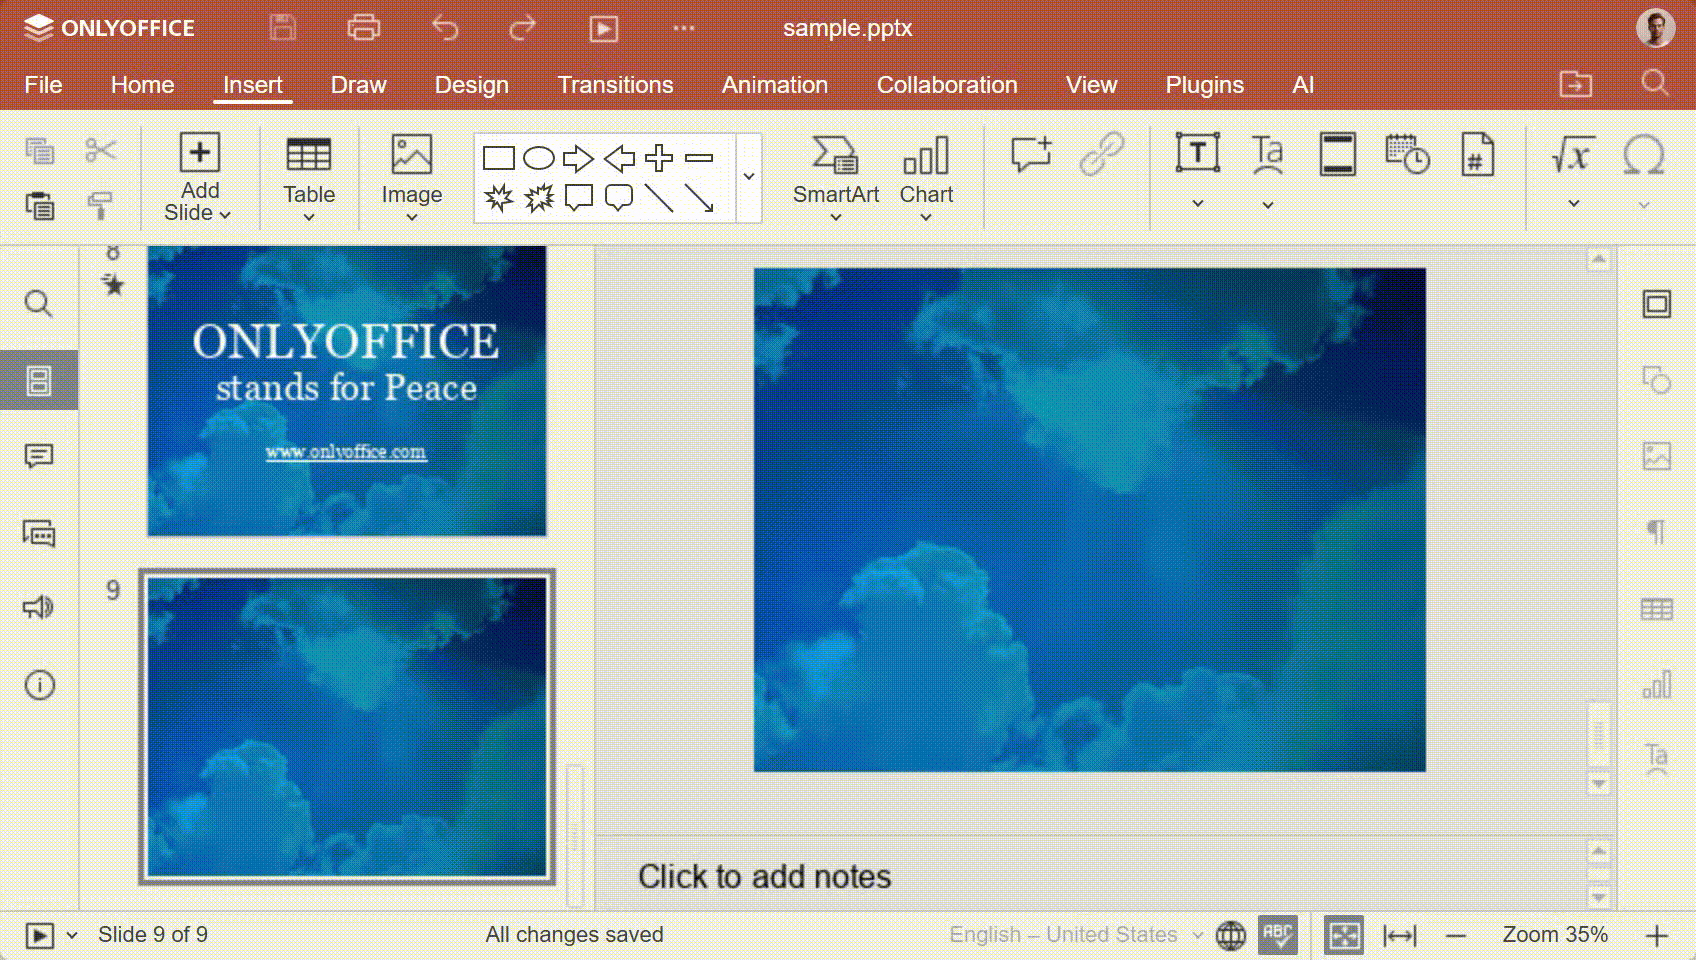The image size is (1696, 960).
Task: Open the Text Art dropdown arrow
Action: (x=1268, y=204)
